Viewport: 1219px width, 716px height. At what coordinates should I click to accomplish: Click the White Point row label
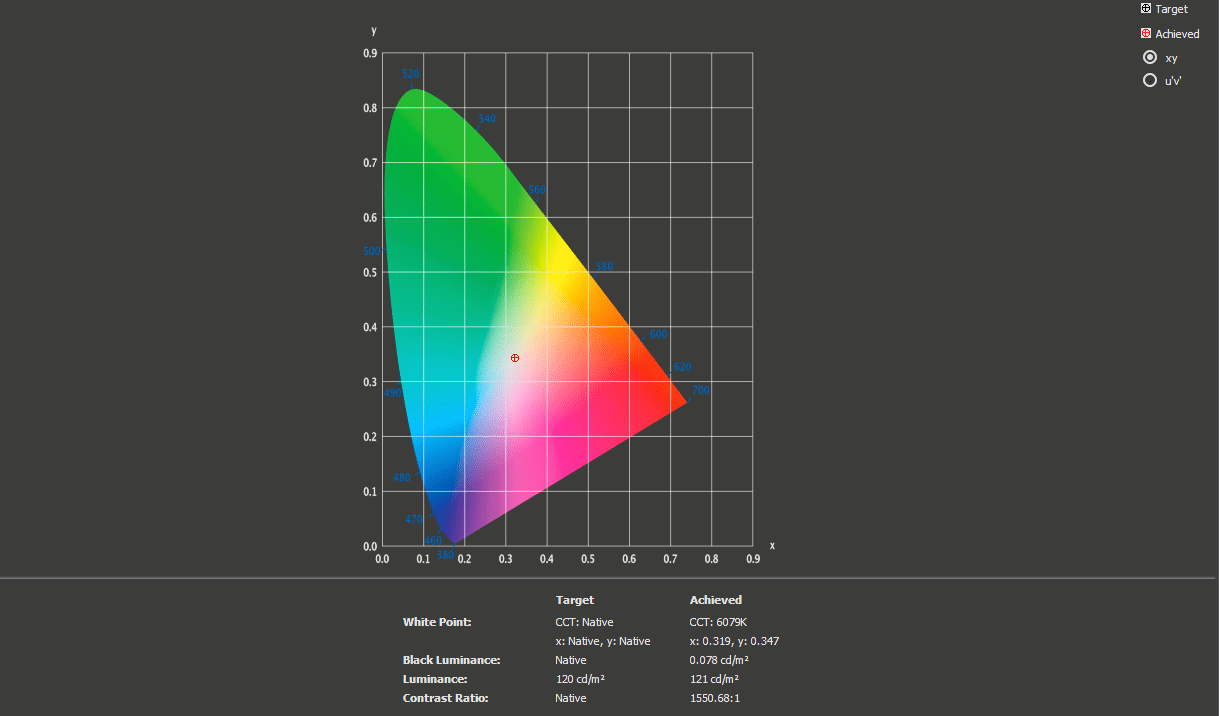(436, 622)
